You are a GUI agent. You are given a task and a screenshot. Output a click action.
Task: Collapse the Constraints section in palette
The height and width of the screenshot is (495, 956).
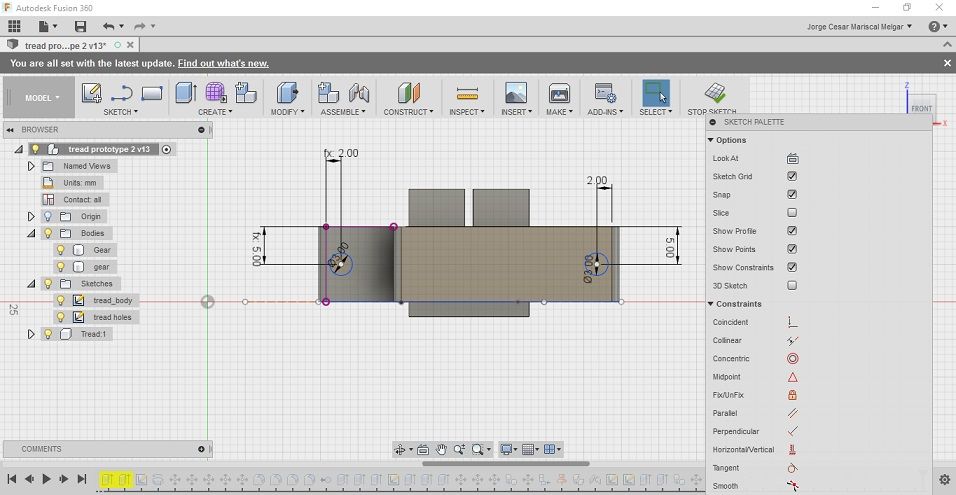(x=711, y=304)
